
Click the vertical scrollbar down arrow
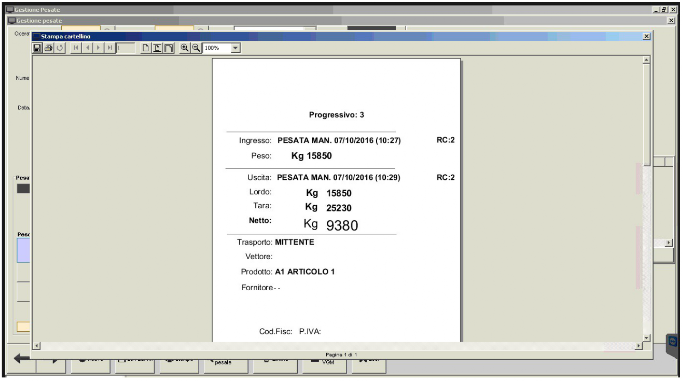pyautogui.click(x=646, y=338)
